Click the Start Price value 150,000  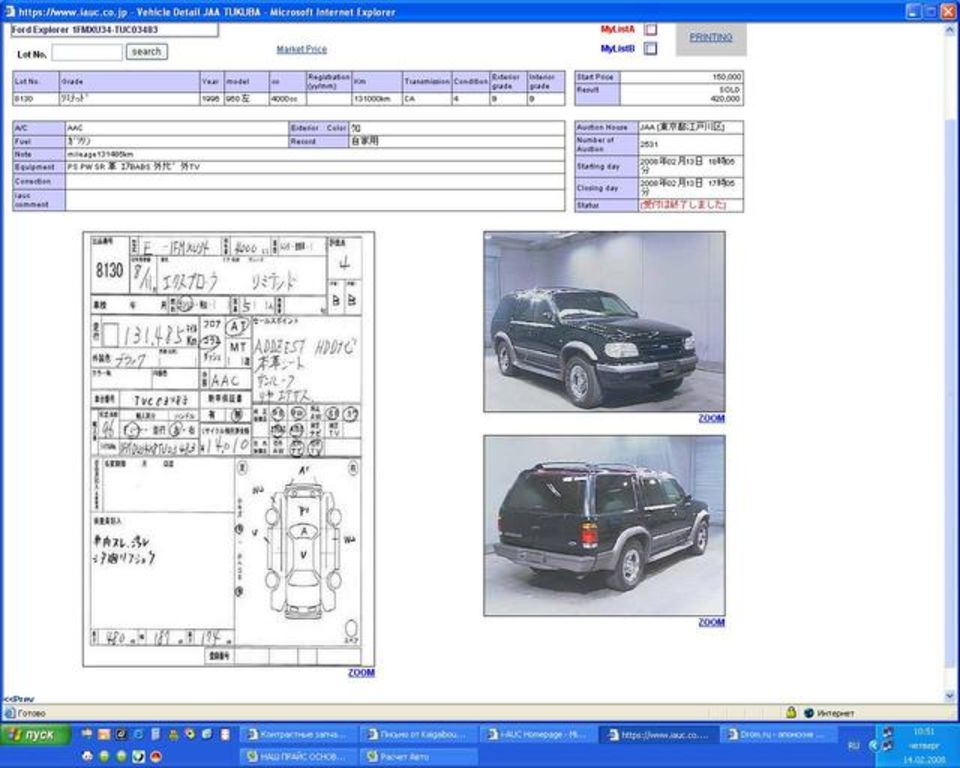[x=726, y=77]
